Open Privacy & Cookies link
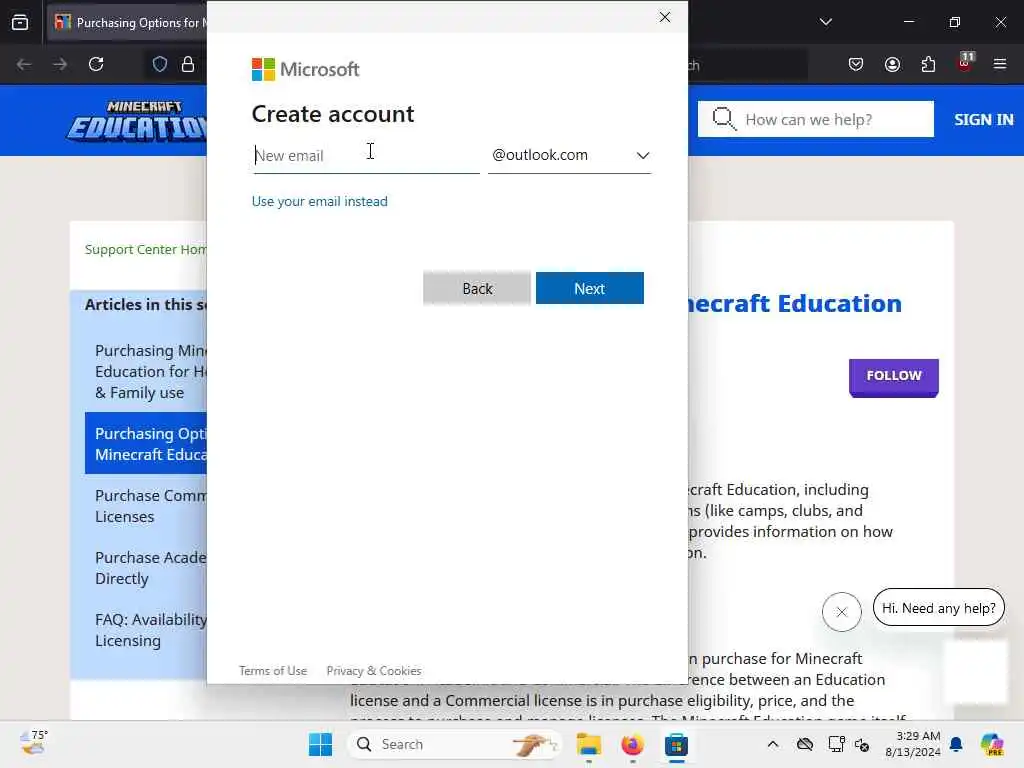 click(374, 671)
